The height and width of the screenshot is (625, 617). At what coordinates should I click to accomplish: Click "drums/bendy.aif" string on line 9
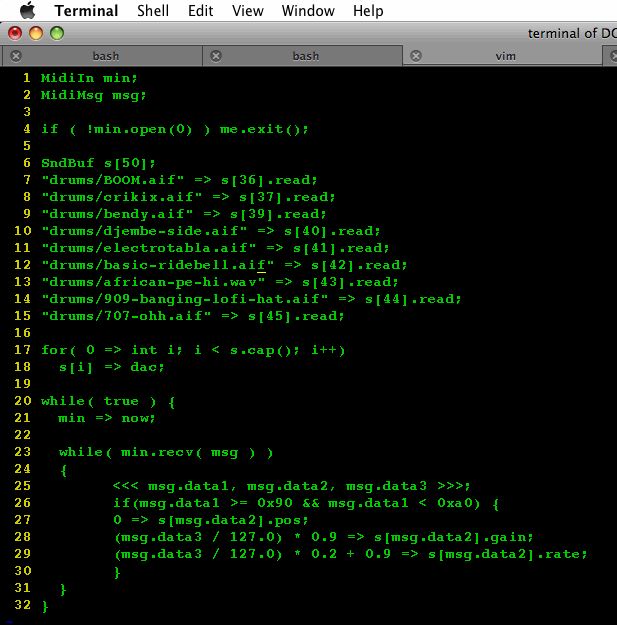pyautogui.click(x=117, y=214)
